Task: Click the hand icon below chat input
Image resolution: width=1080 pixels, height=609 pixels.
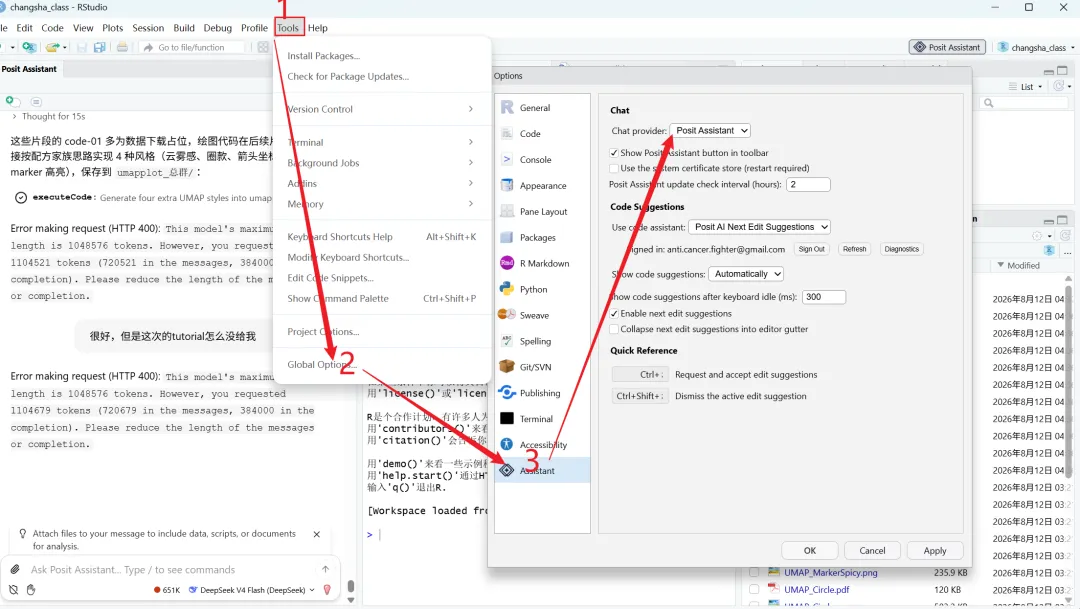Action: (31, 590)
